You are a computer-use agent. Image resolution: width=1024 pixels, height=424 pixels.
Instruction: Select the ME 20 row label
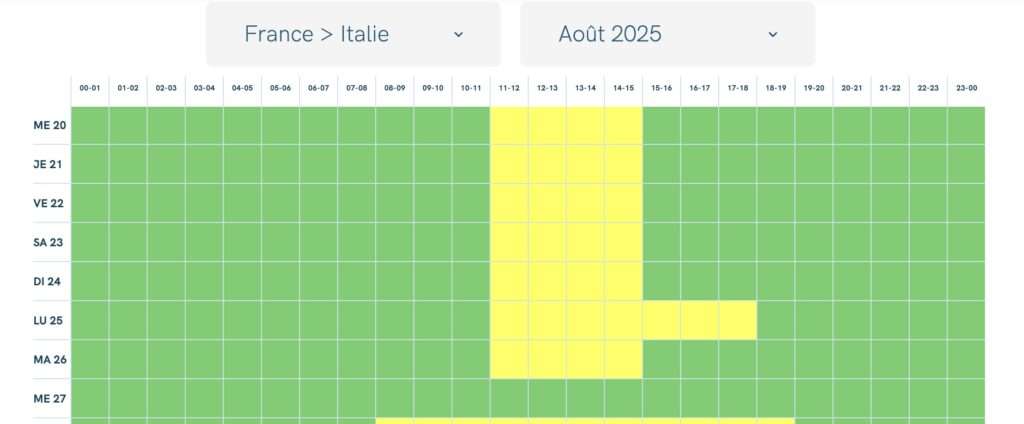tap(50, 125)
